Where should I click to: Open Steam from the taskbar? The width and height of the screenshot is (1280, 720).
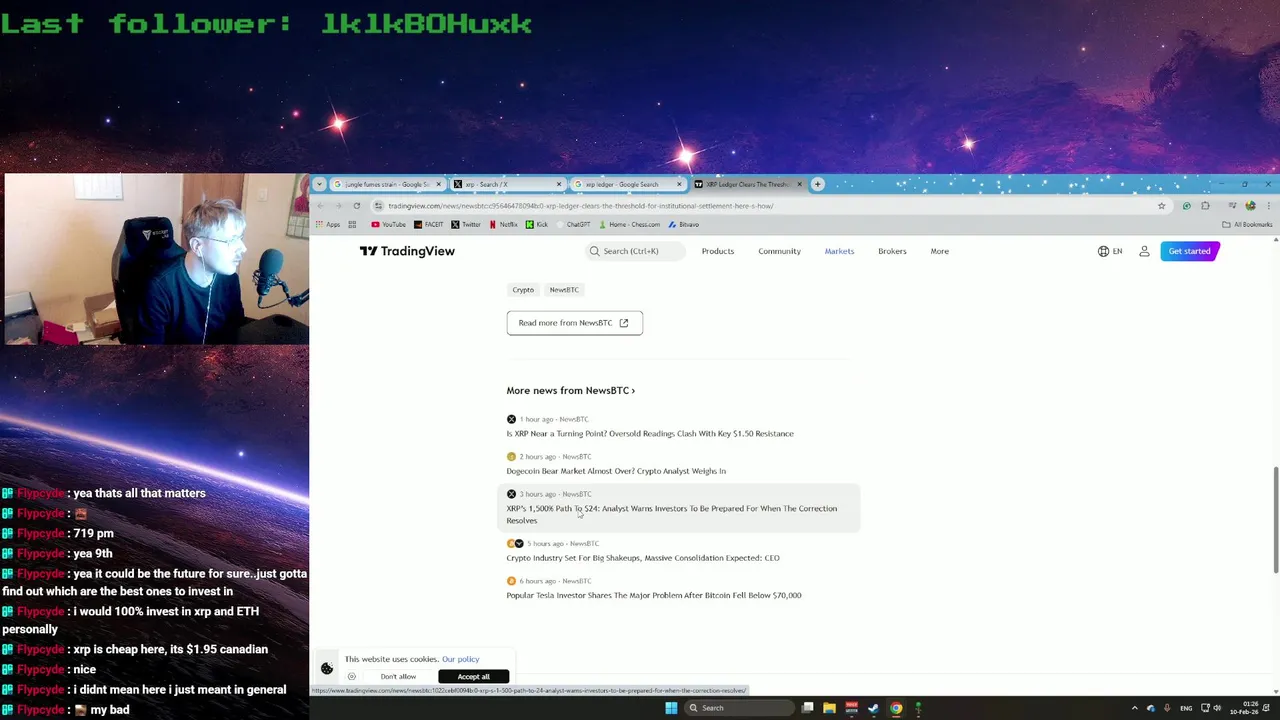(x=873, y=708)
